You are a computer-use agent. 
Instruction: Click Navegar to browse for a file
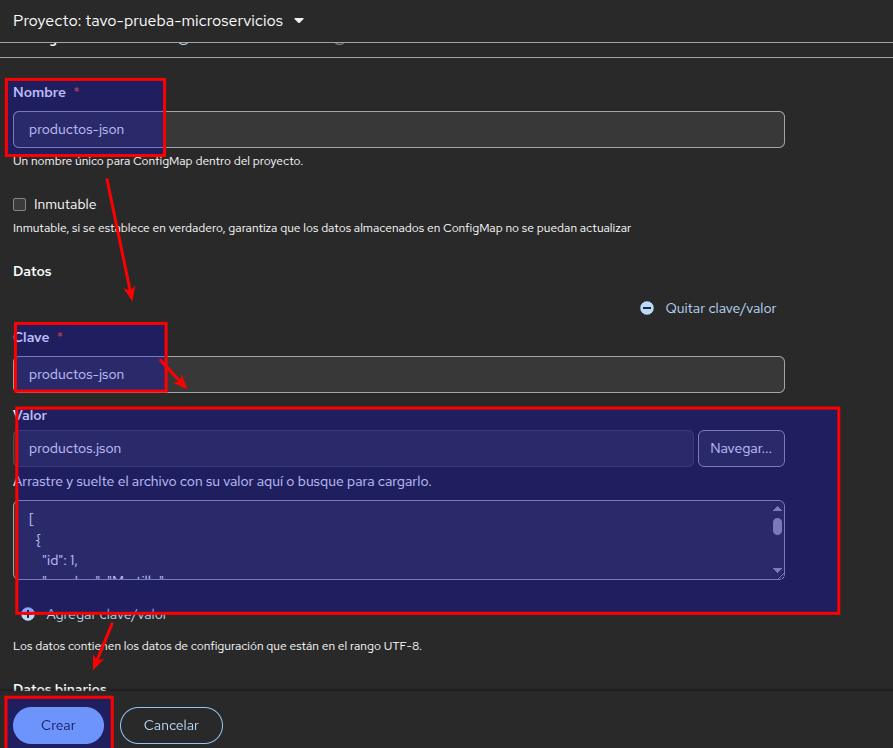point(740,449)
